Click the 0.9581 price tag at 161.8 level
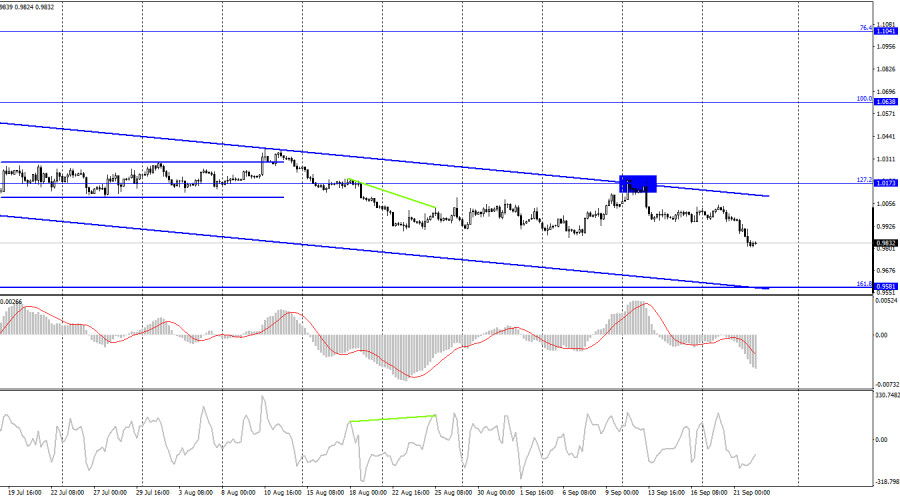Image resolution: width=900 pixels, height=500 pixels. [x=886, y=286]
